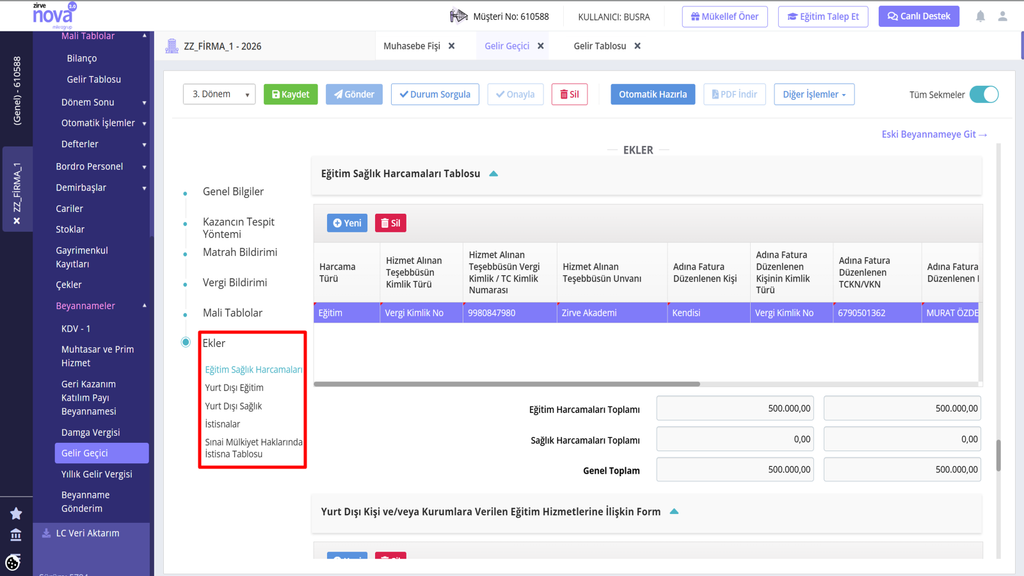Click the table's horizontal scrollbar
1024x576 pixels.
tap(507, 384)
